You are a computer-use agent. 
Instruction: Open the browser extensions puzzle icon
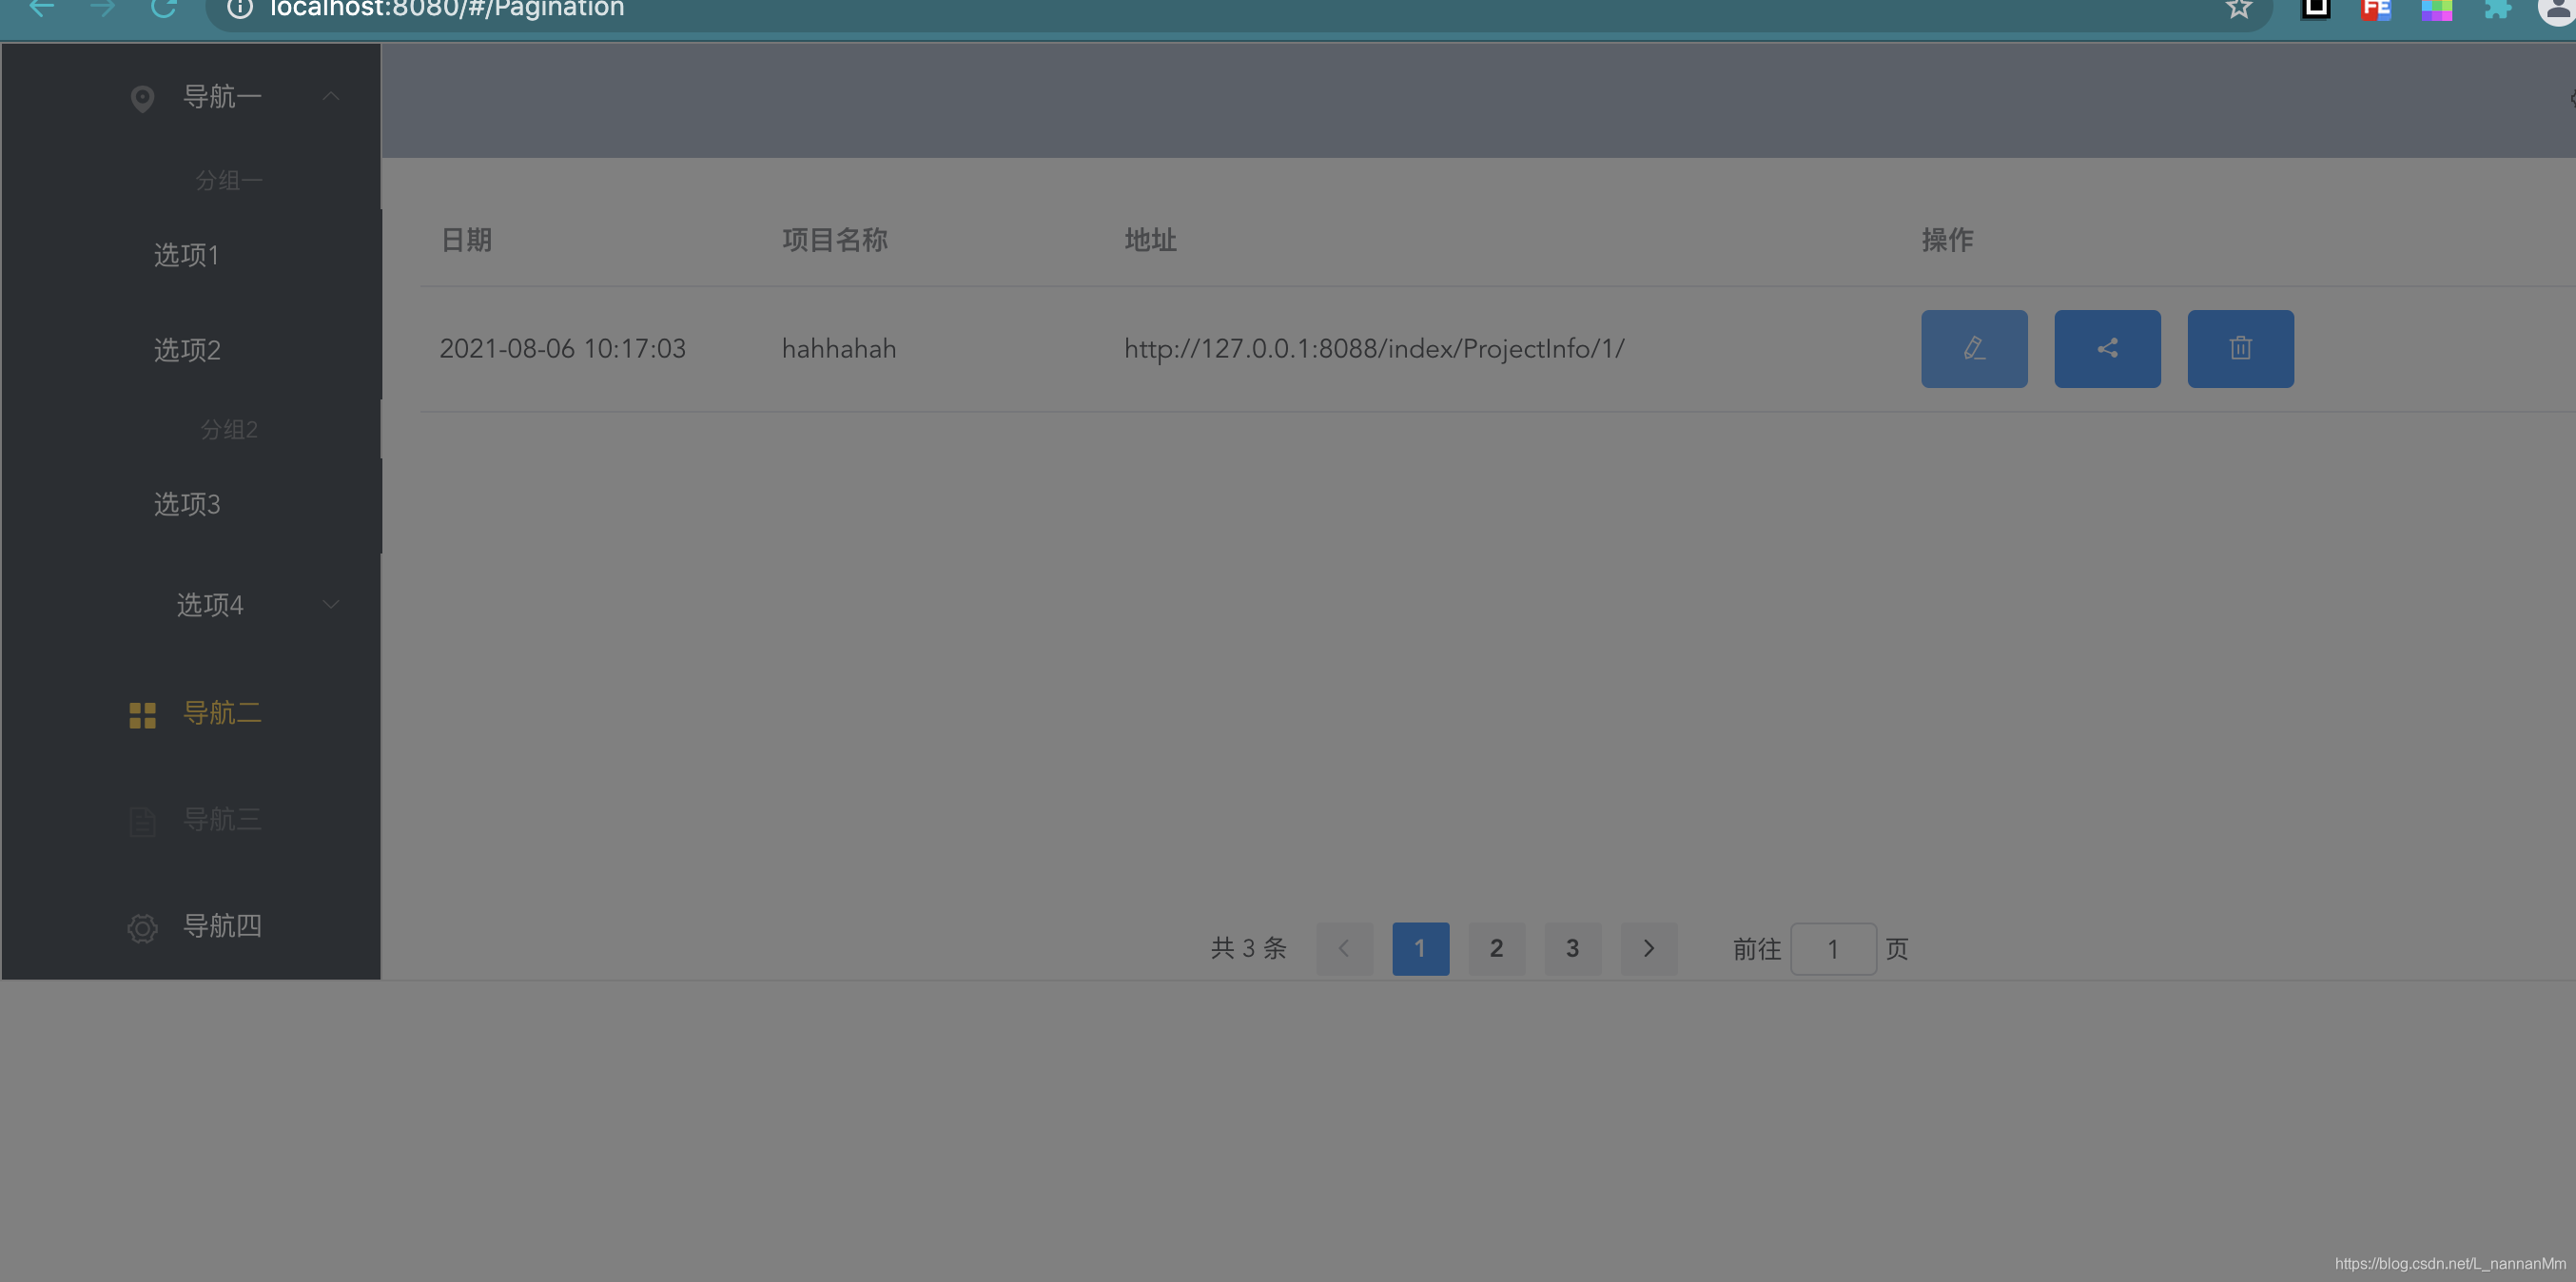2497,9
